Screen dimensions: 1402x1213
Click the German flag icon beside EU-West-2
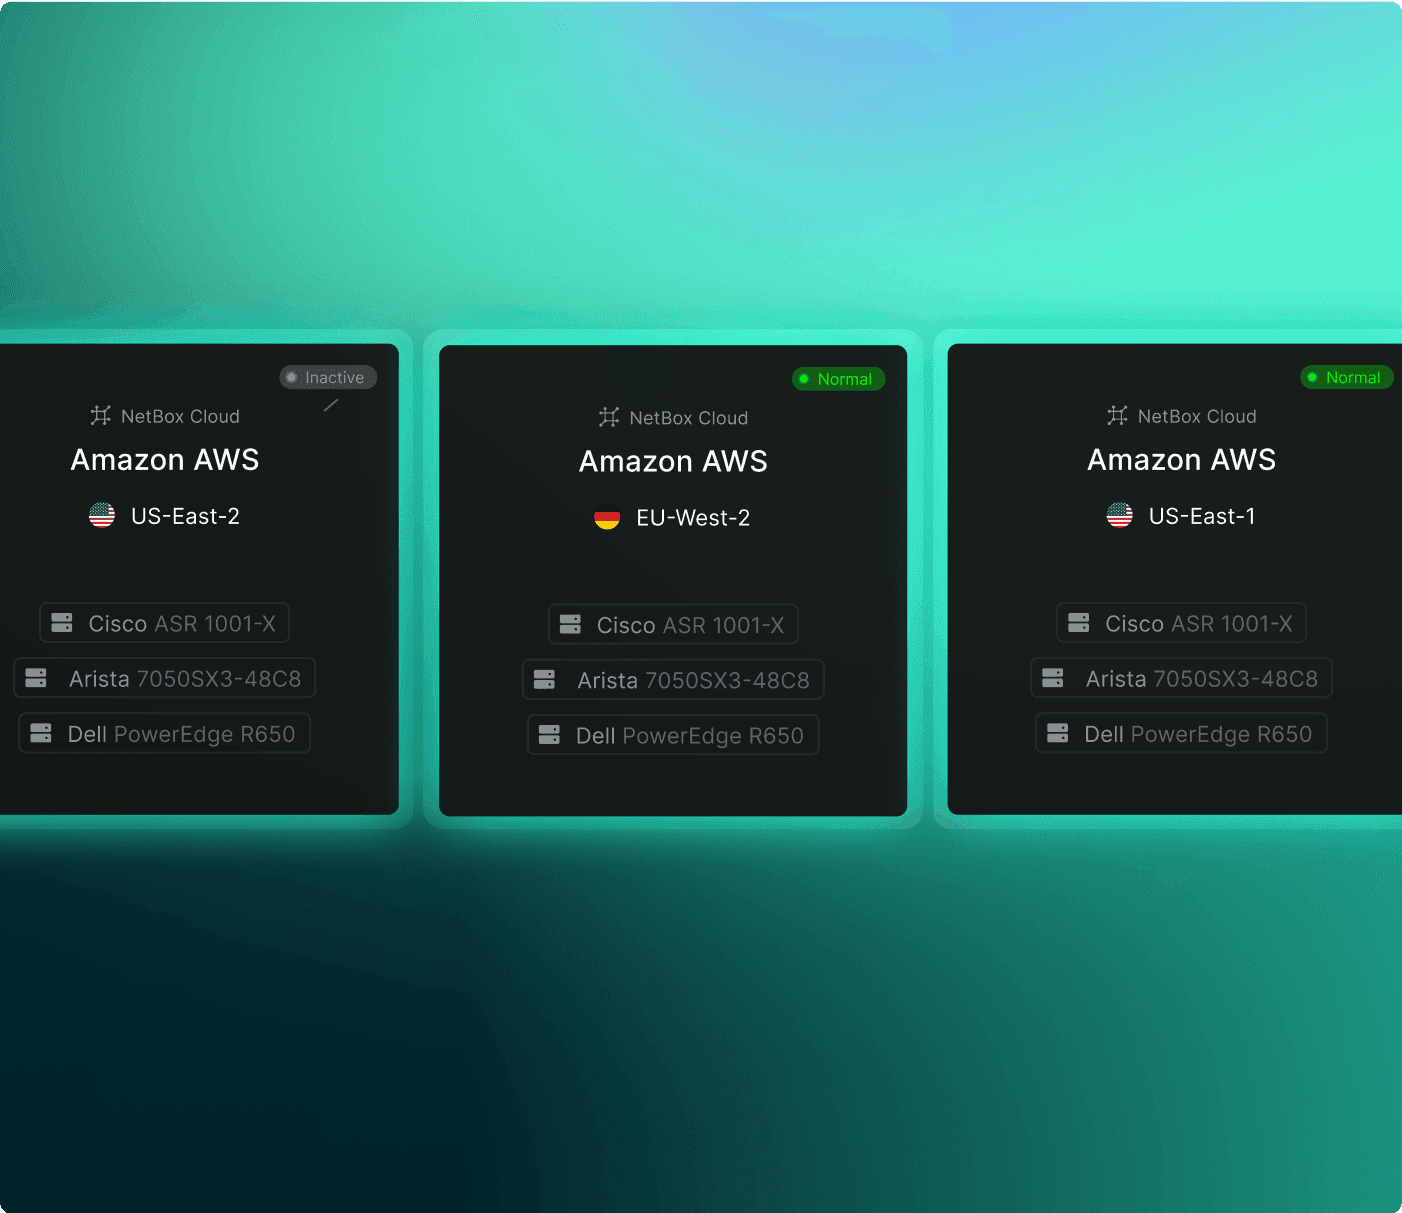pos(607,518)
